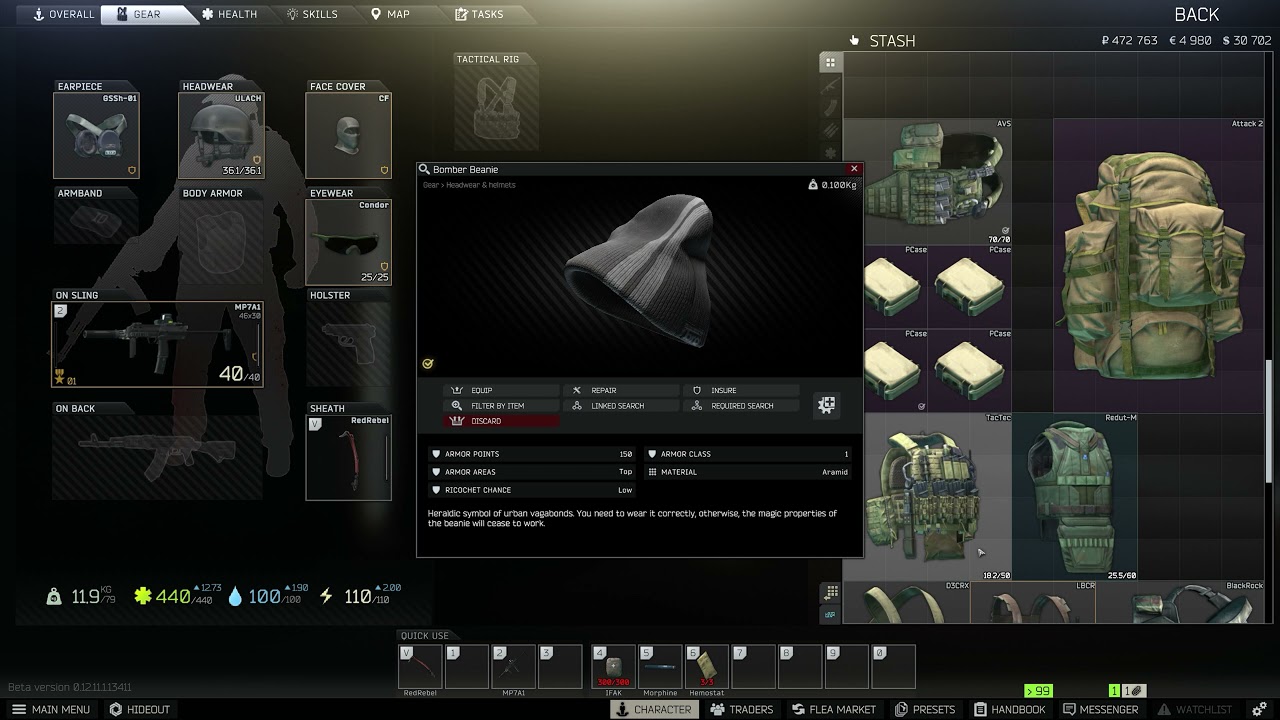Go to the Hideout
Image resolution: width=1280 pixels, height=720 pixels.
[140, 709]
